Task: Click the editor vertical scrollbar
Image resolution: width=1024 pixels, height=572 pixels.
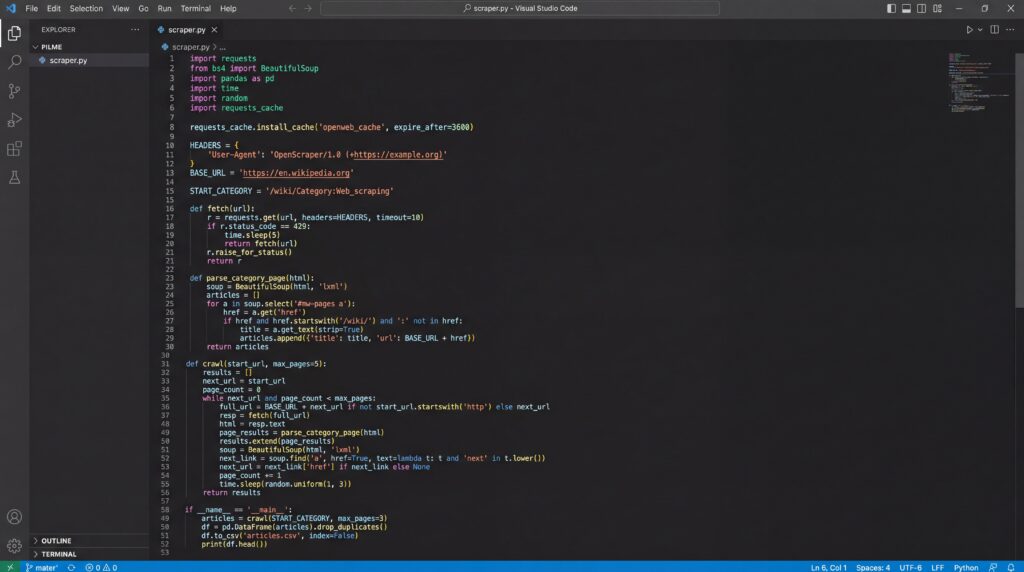Action: click(x=1019, y=180)
